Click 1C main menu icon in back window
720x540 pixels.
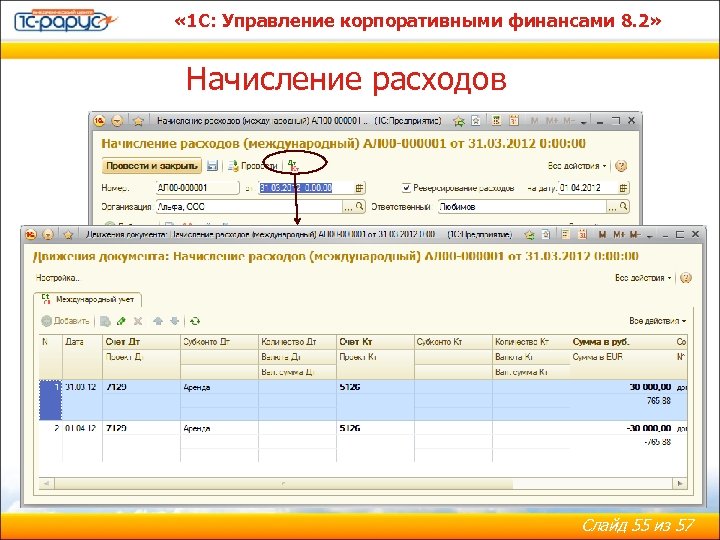click(100, 121)
